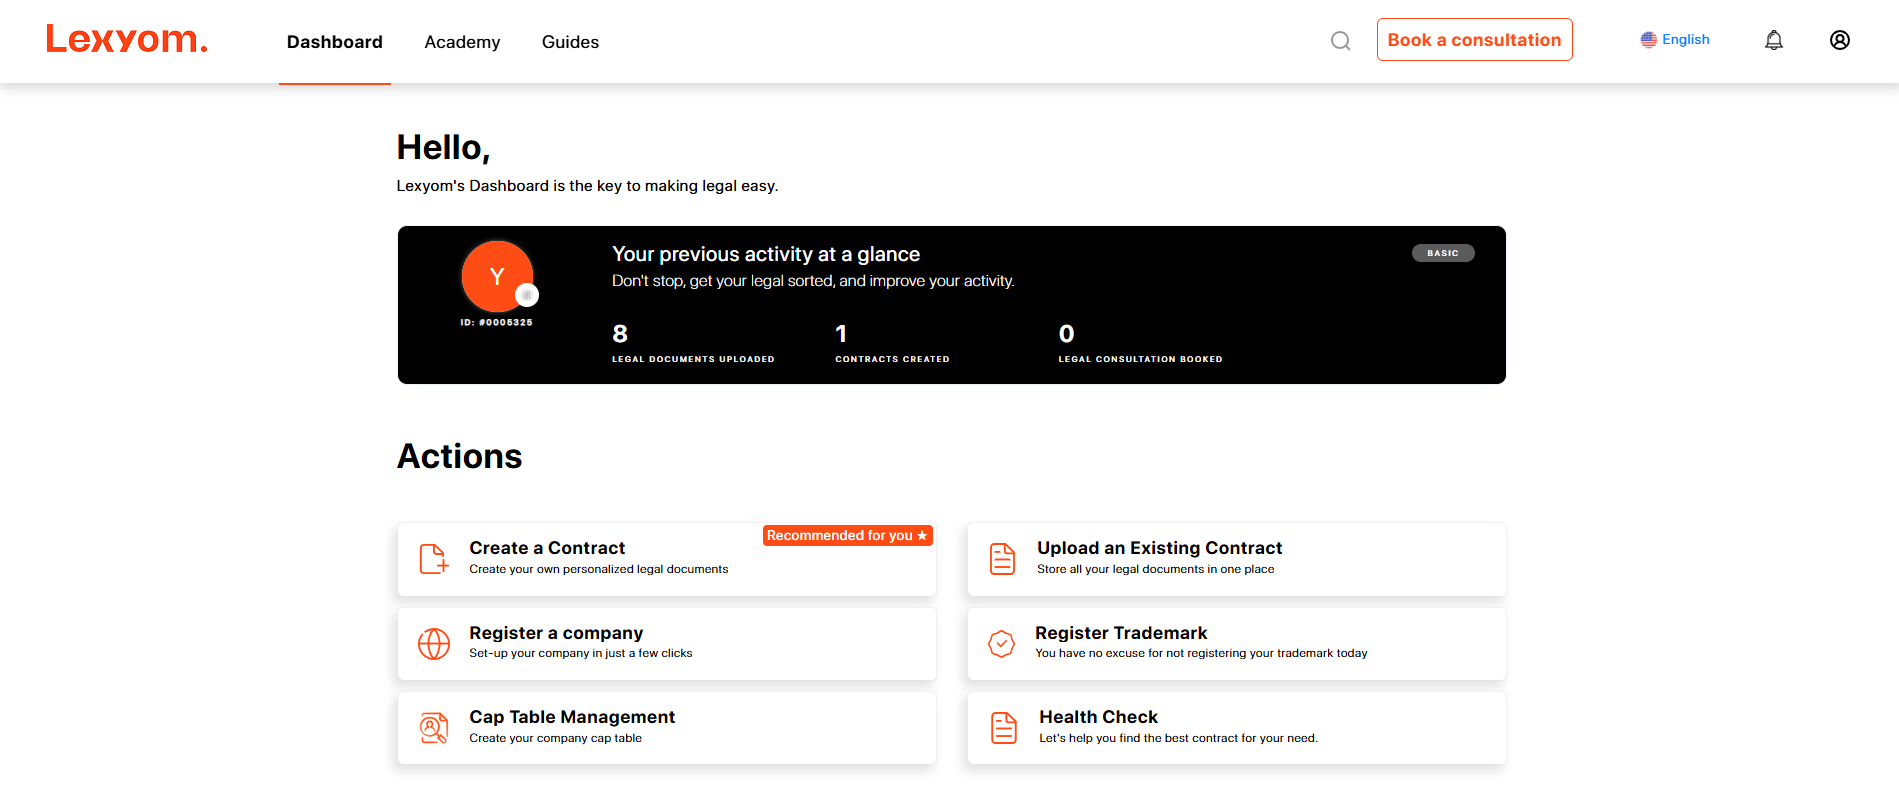The width and height of the screenshot is (1899, 799).
Task: Click the Health Check document icon
Action: tap(1003, 728)
